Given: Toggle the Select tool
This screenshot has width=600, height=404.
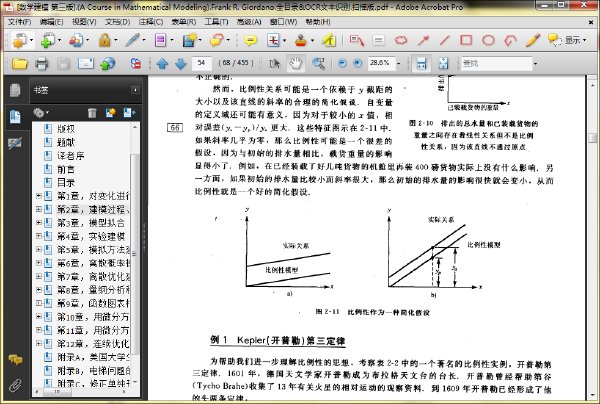Looking at the screenshot, I should click(274, 63).
